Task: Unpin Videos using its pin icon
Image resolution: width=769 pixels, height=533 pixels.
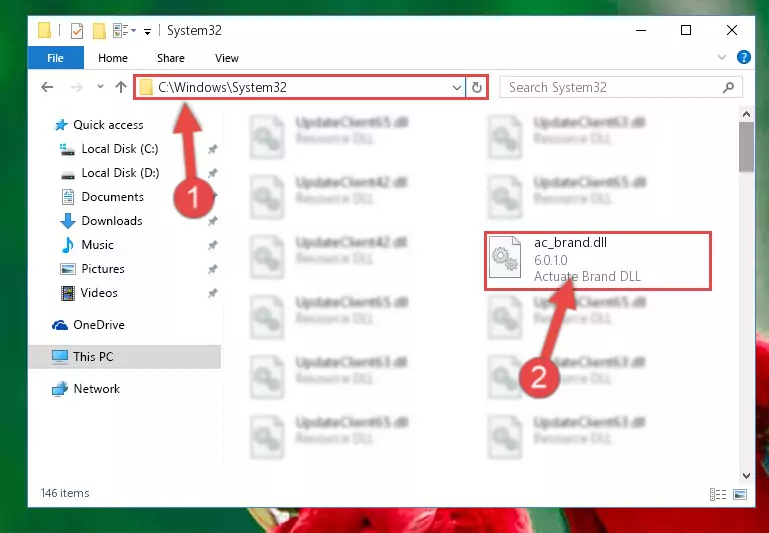Action: point(212,293)
